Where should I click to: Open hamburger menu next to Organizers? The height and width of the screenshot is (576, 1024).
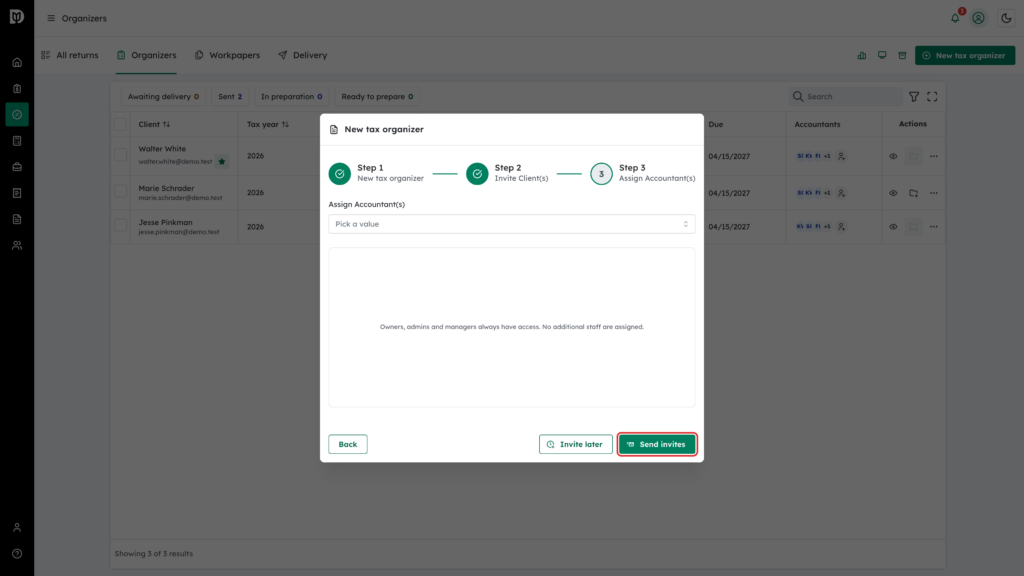[x=51, y=18]
